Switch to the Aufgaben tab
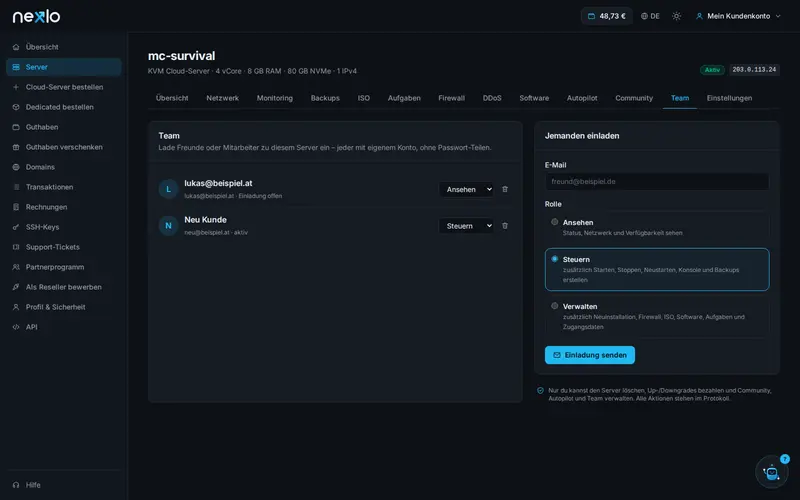 (404, 98)
